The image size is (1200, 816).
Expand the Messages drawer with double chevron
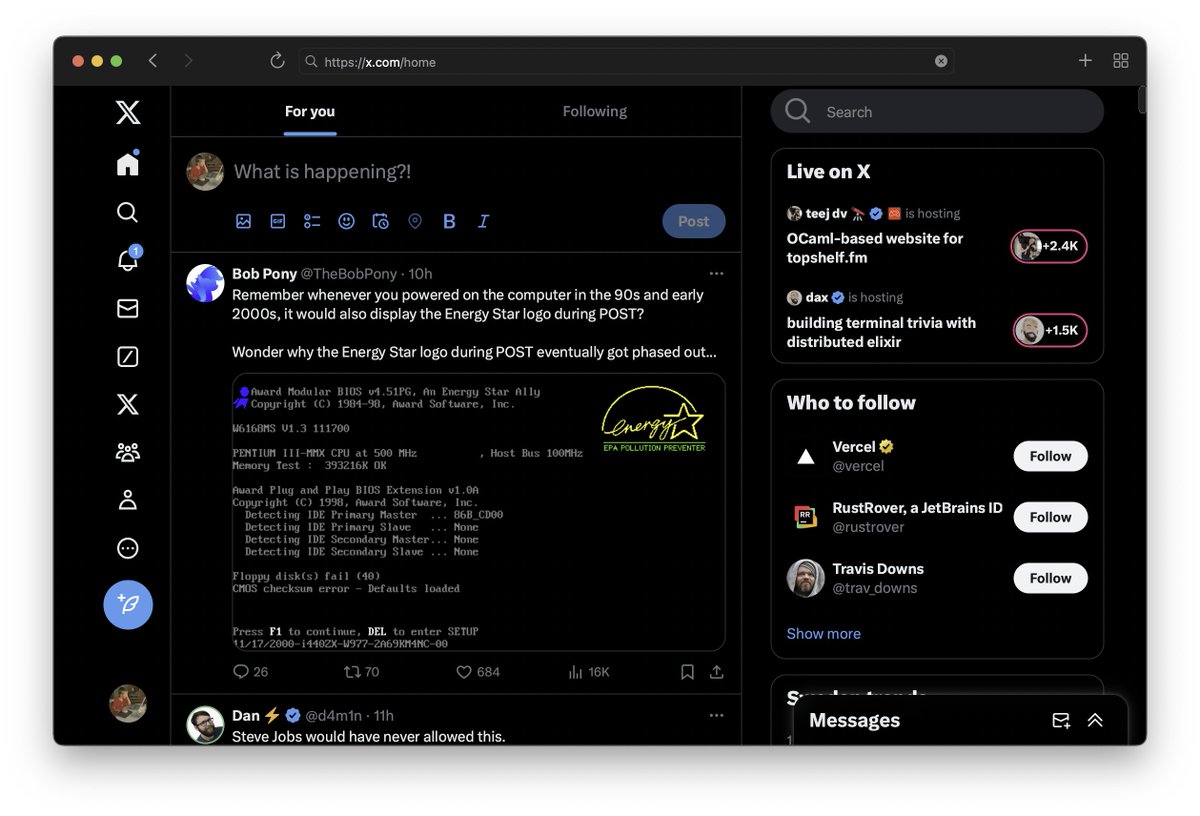click(1095, 720)
